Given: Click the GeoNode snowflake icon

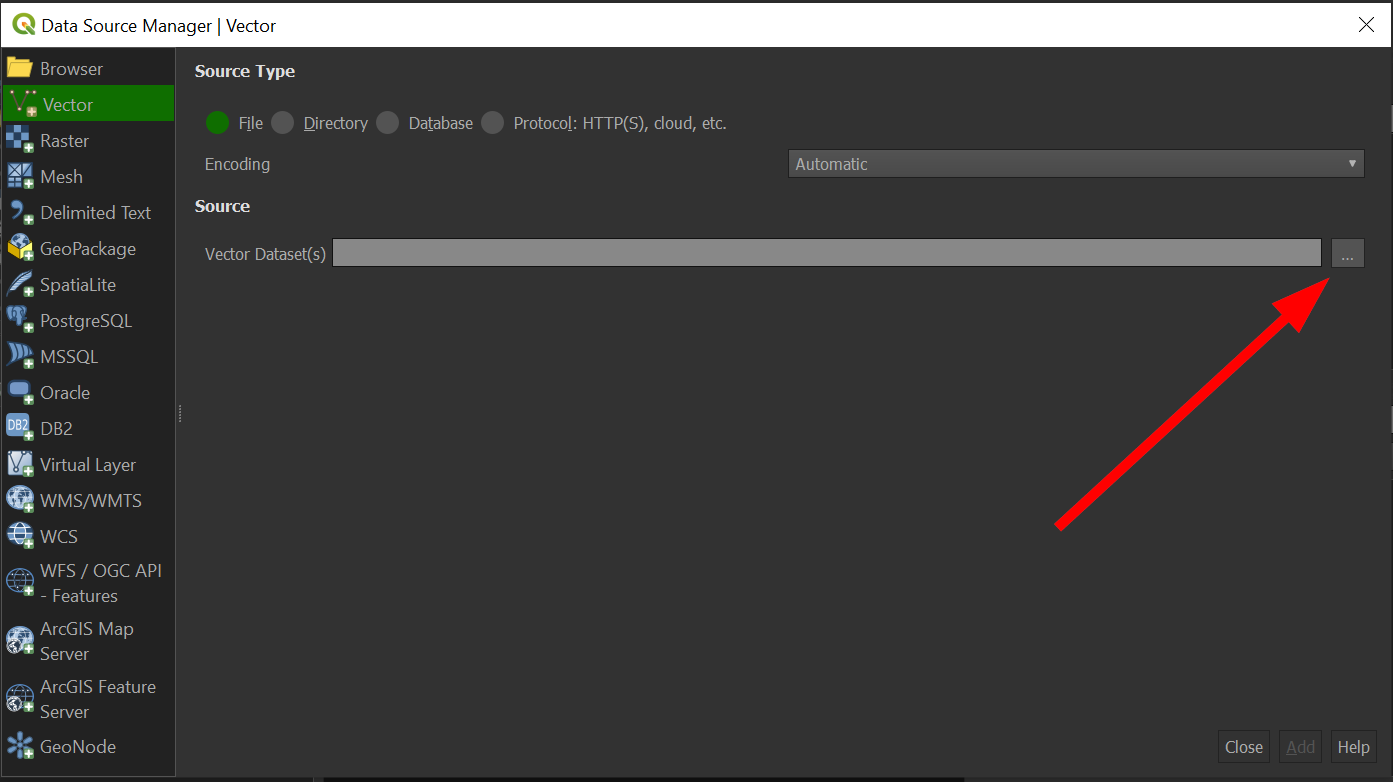Looking at the screenshot, I should point(20,746).
